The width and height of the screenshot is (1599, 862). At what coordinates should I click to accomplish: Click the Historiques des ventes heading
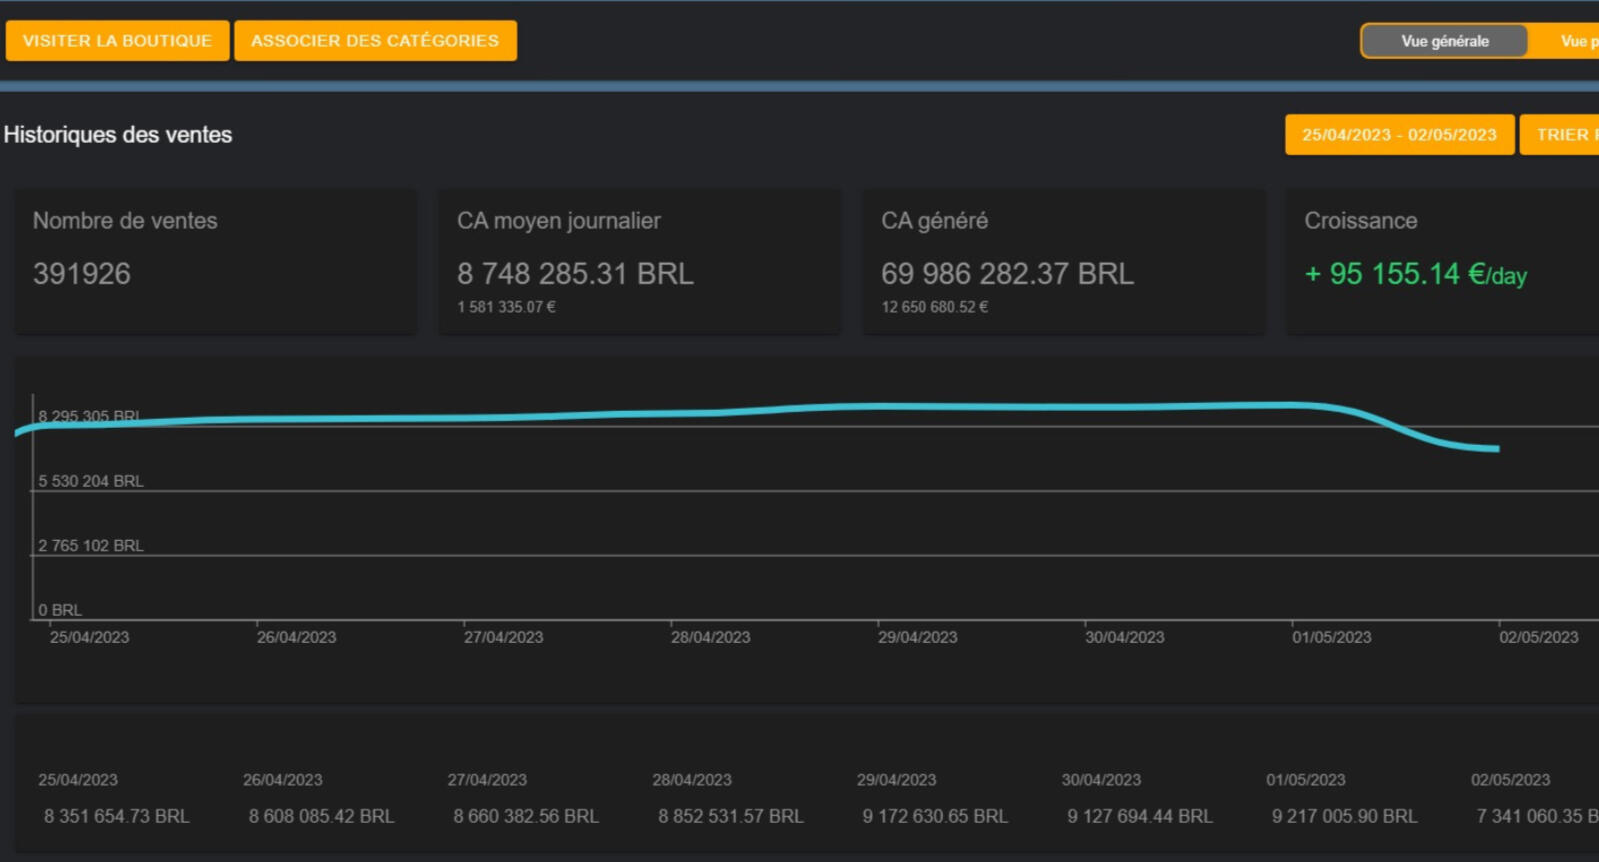118,135
